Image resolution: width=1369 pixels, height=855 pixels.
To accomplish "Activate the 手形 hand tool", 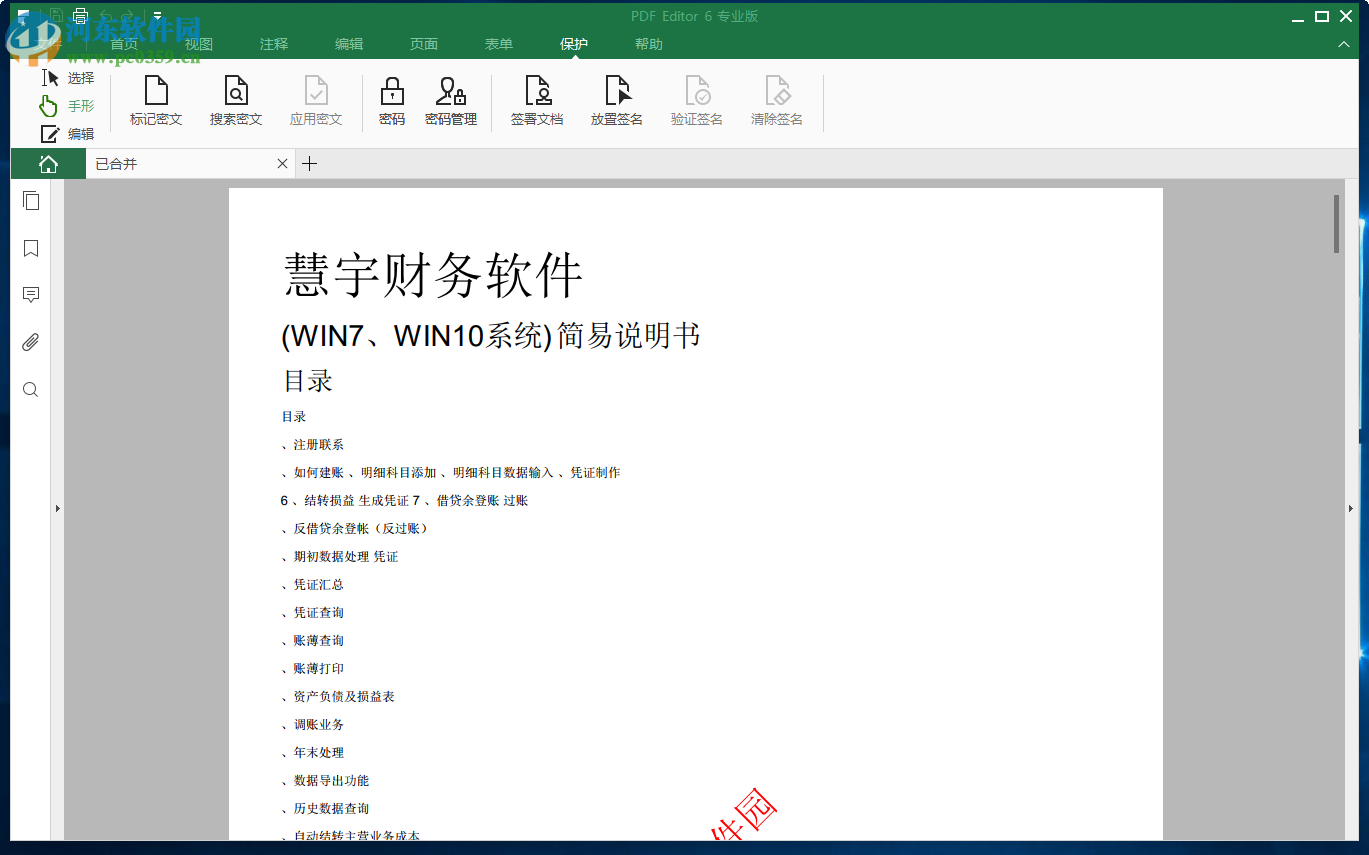I will (67, 106).
